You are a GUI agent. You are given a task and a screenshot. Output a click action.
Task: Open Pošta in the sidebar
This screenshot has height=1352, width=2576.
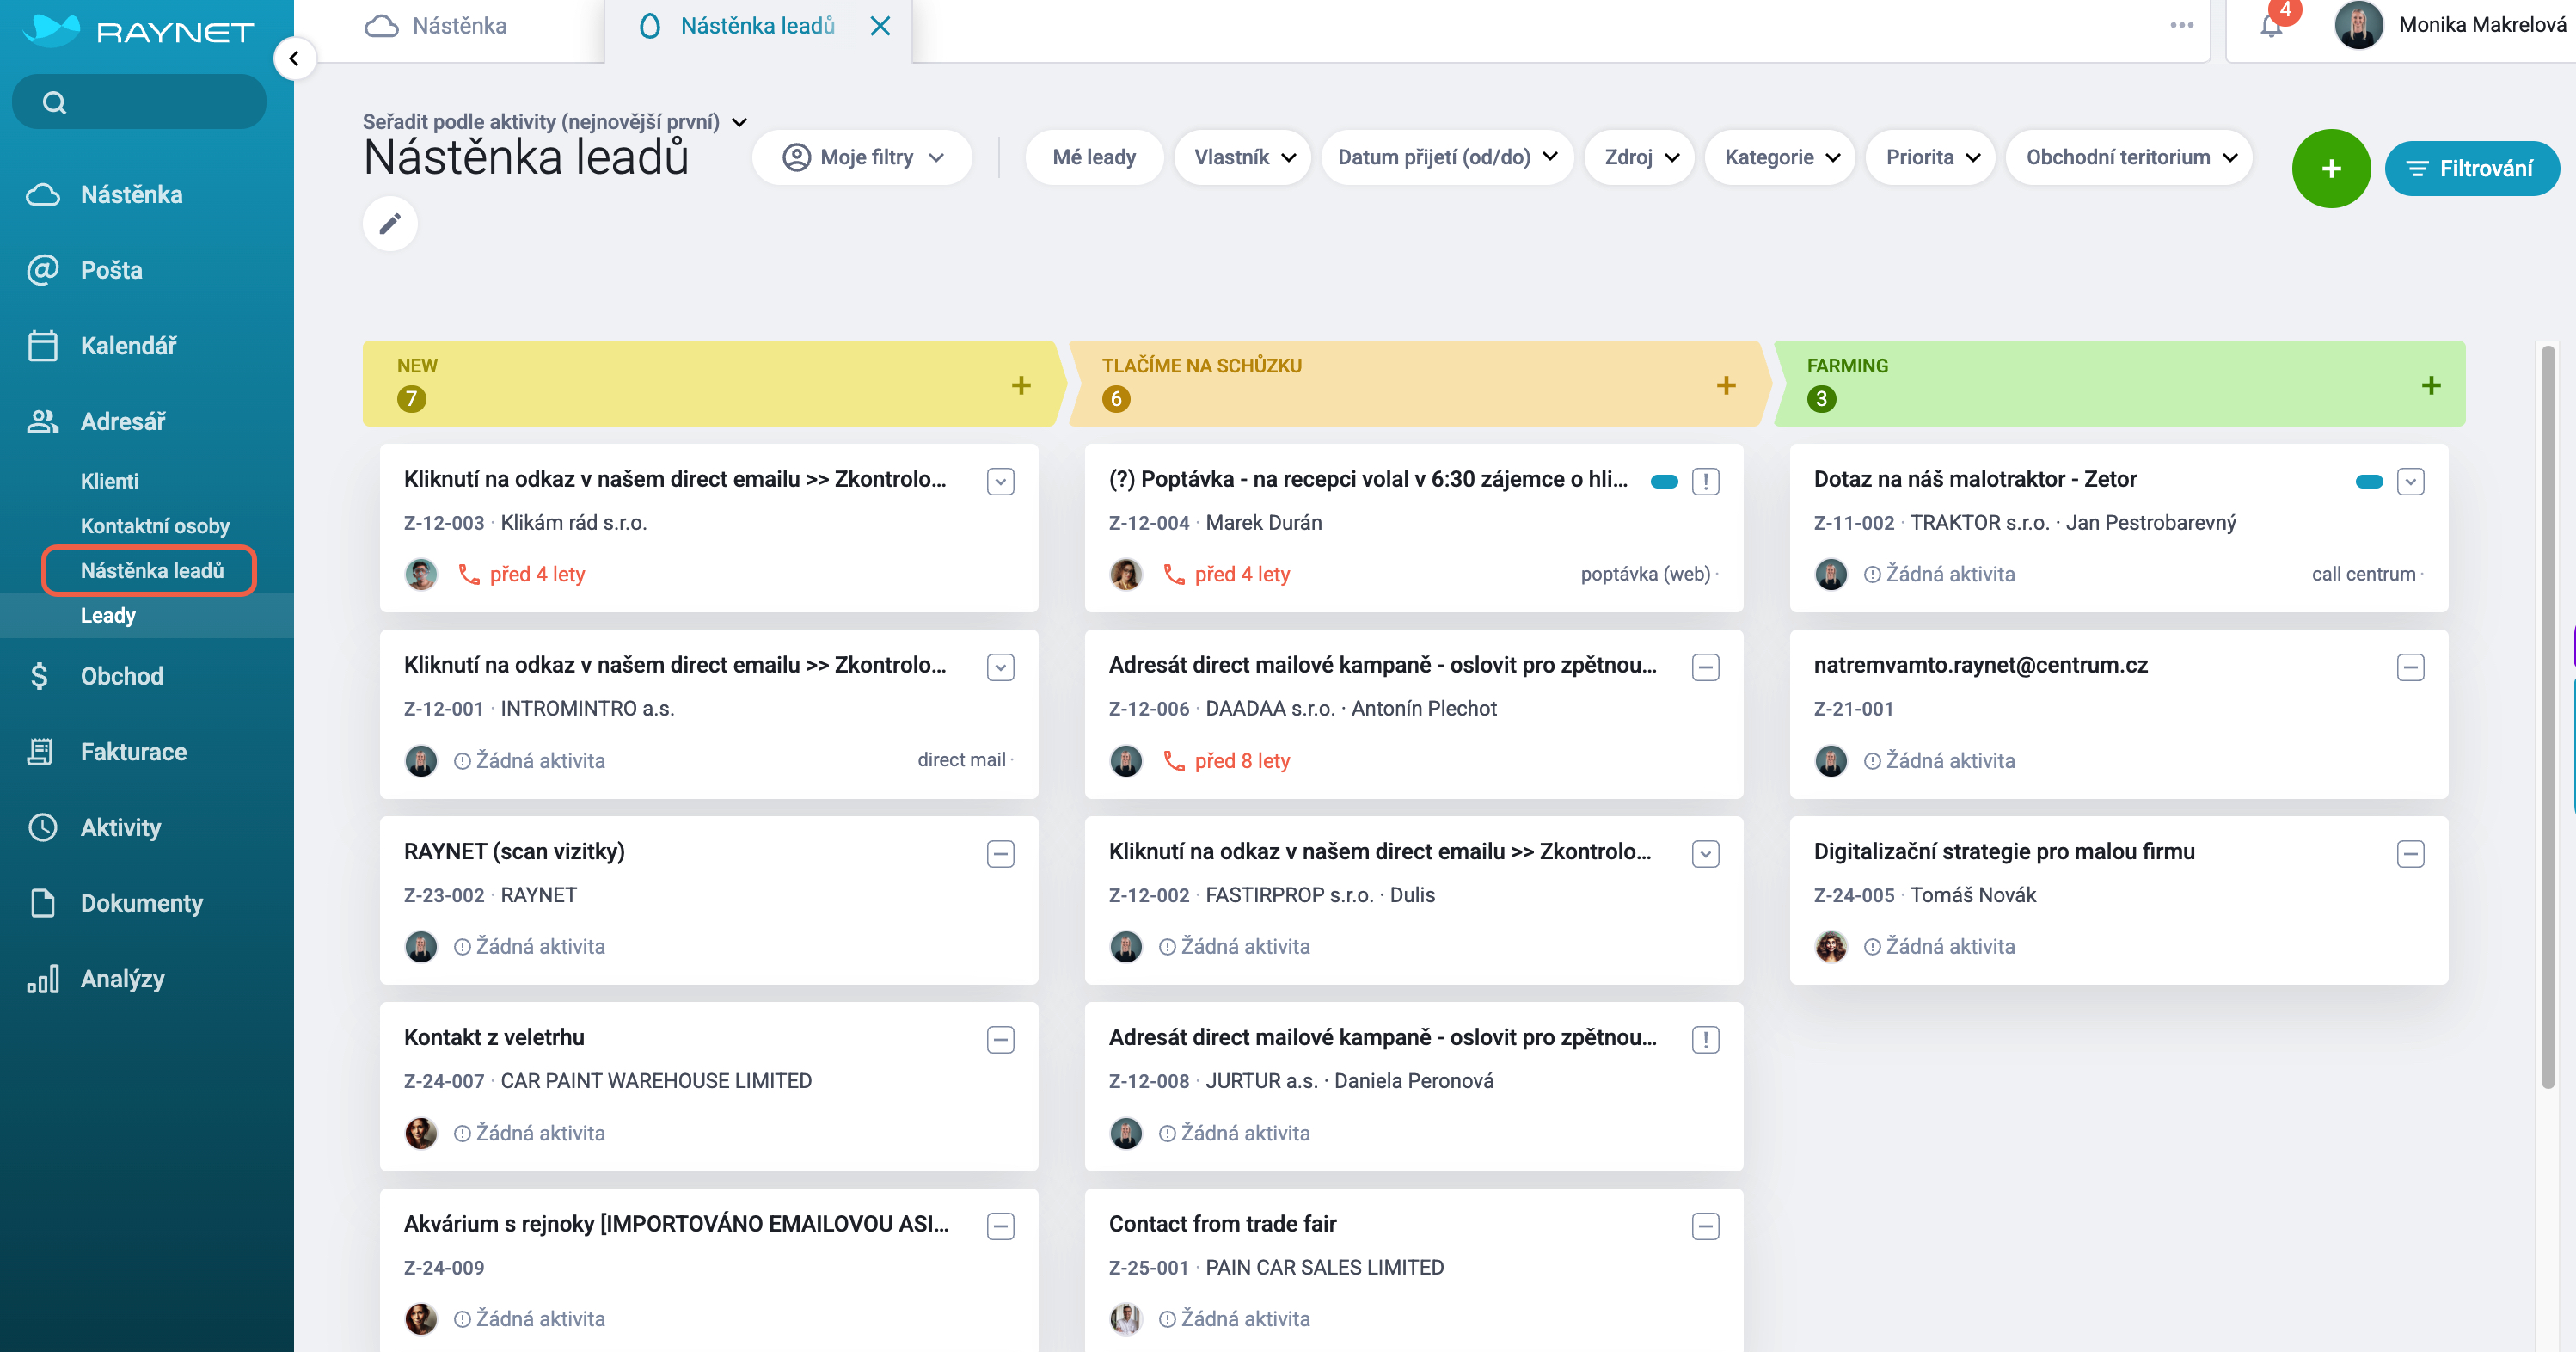tap(111, 270)
